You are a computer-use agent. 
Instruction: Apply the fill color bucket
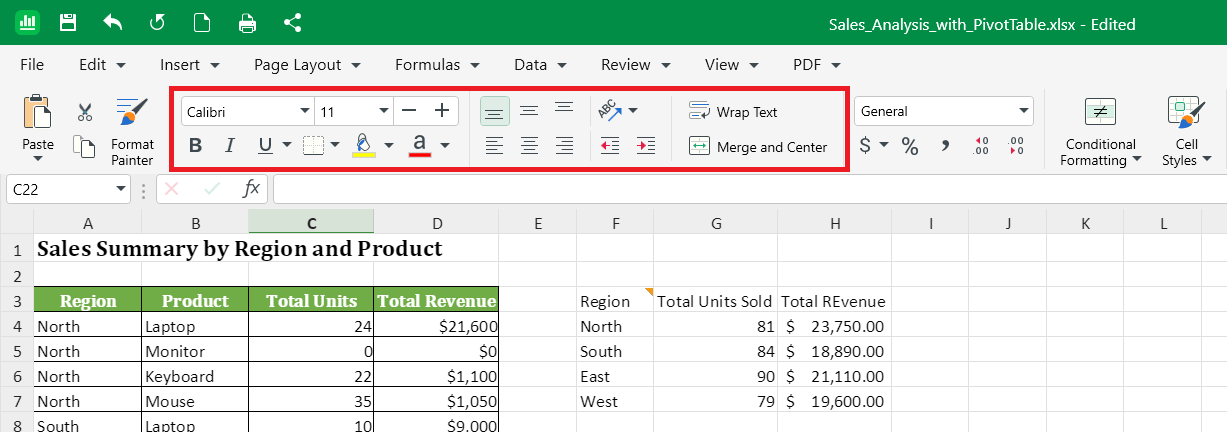pos(364,146)
